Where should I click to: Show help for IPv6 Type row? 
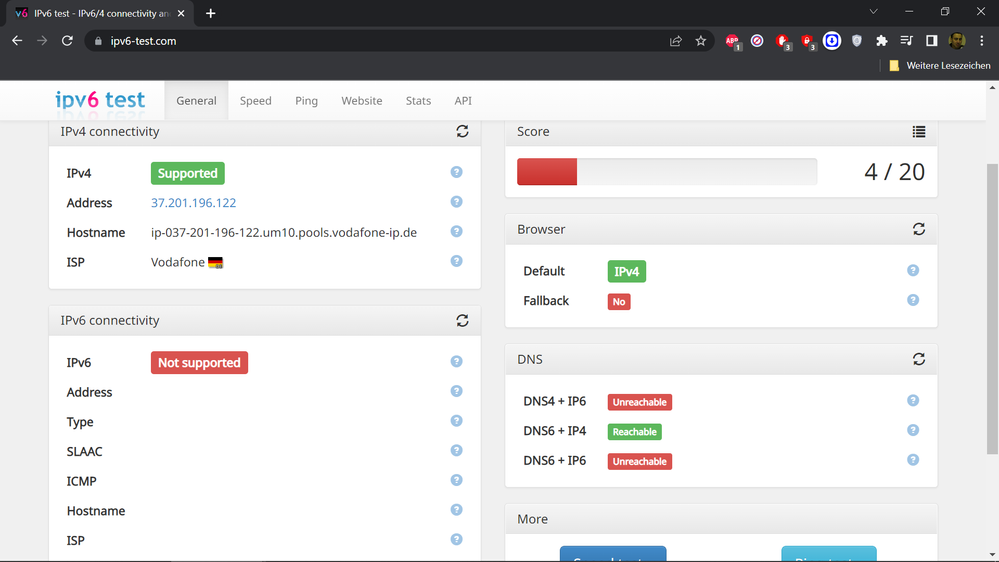click(456, 421)
